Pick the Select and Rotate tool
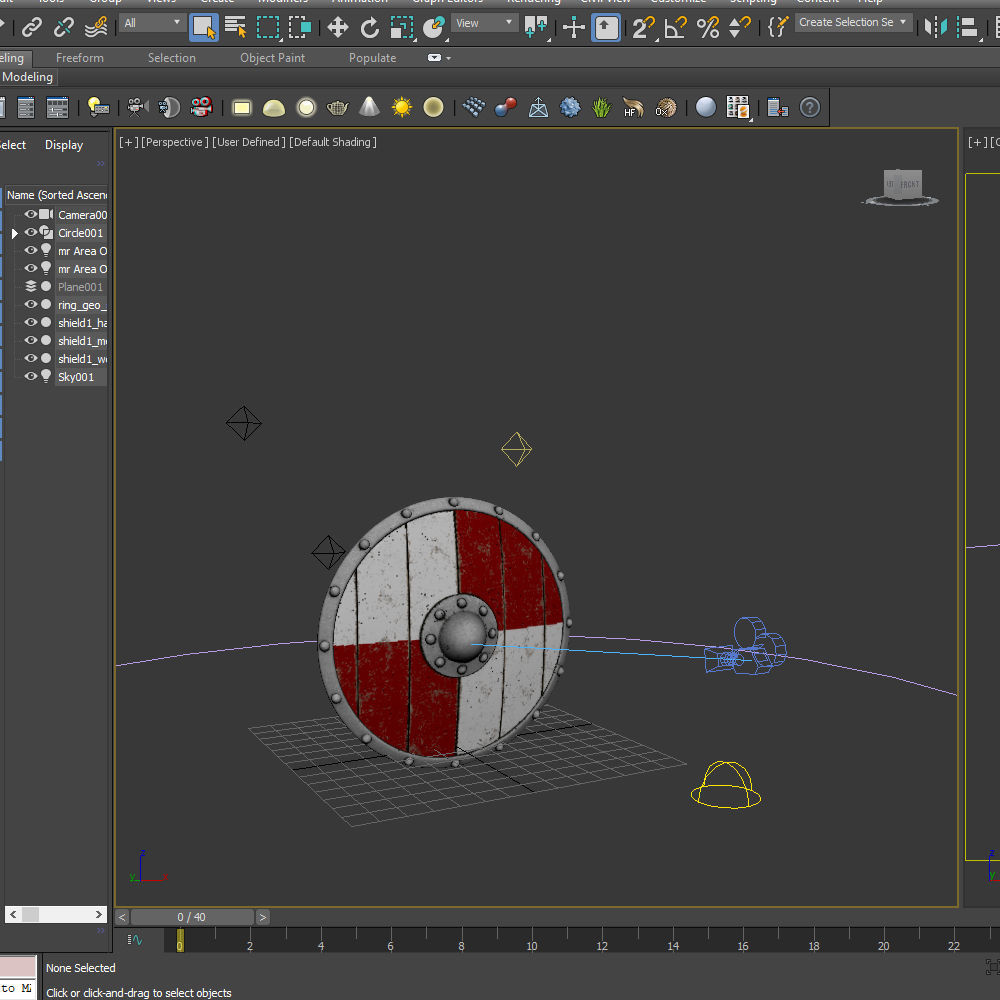 (370, 27)
